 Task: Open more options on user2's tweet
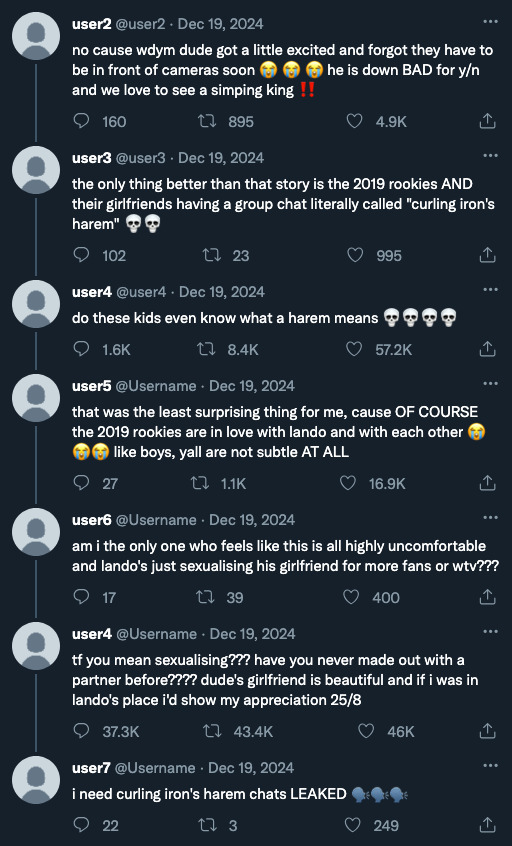(490, 22)
